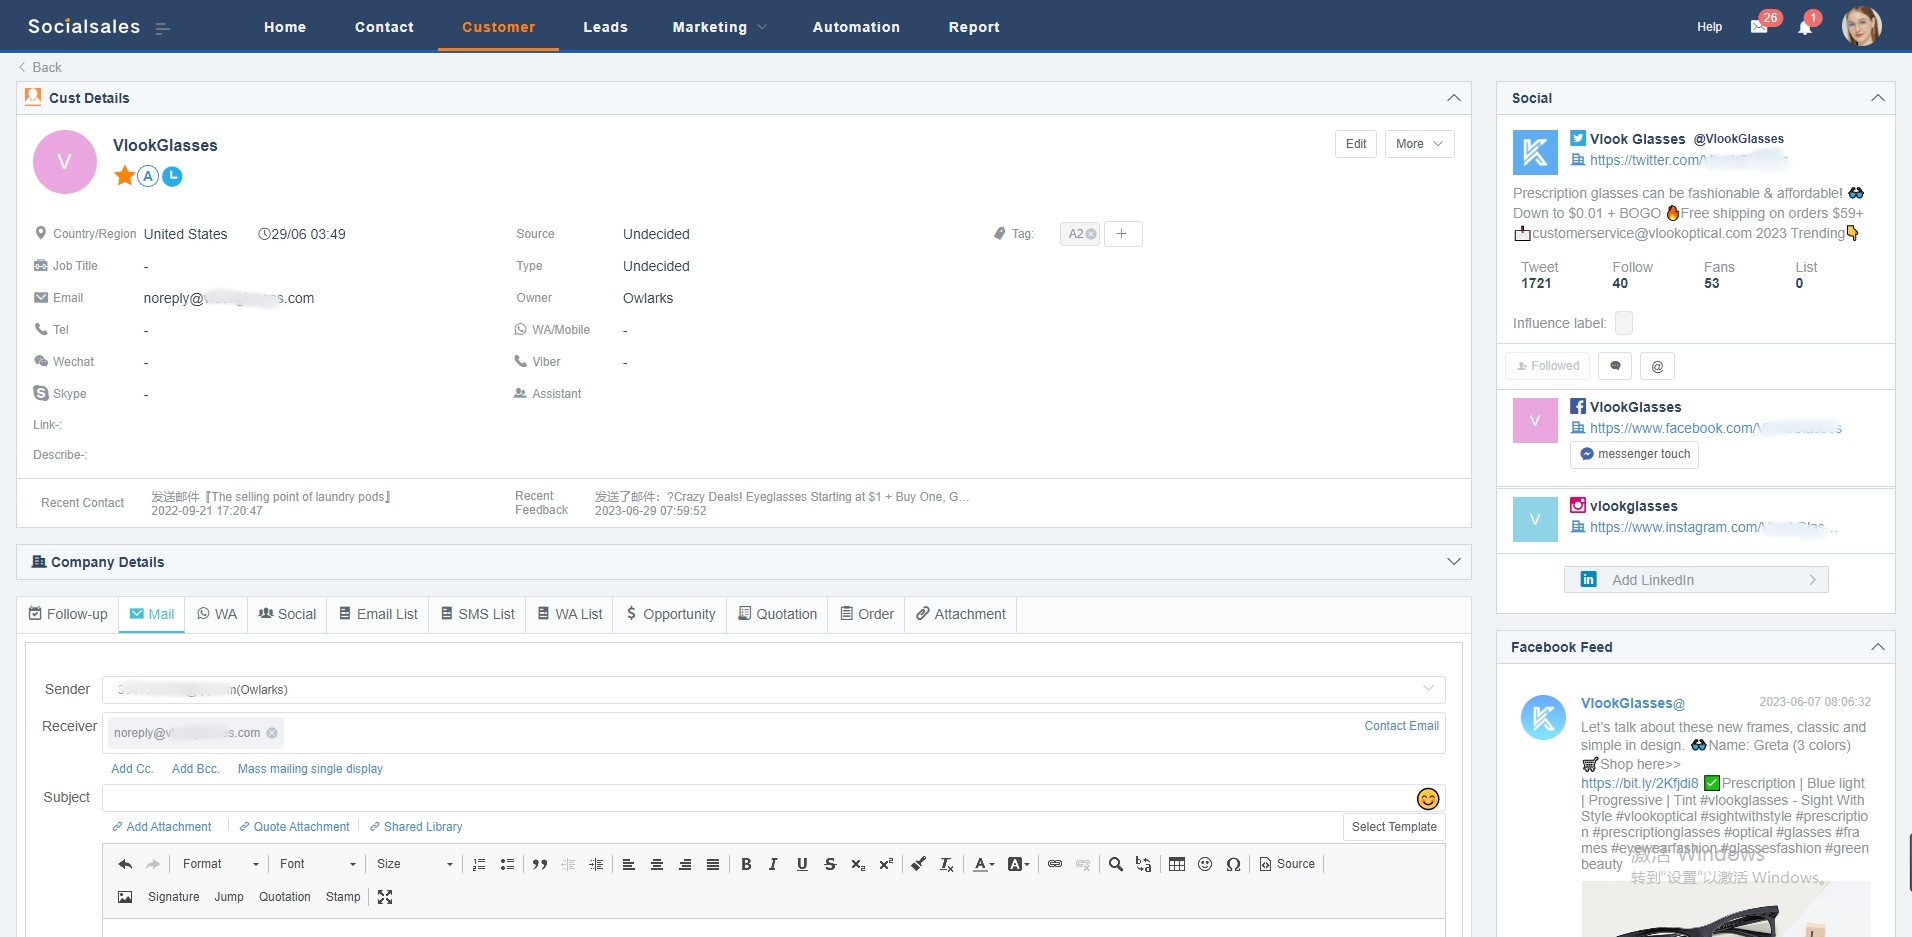Open the Report menu item
The image size is (1912, 937).
(x=974, y=27)
